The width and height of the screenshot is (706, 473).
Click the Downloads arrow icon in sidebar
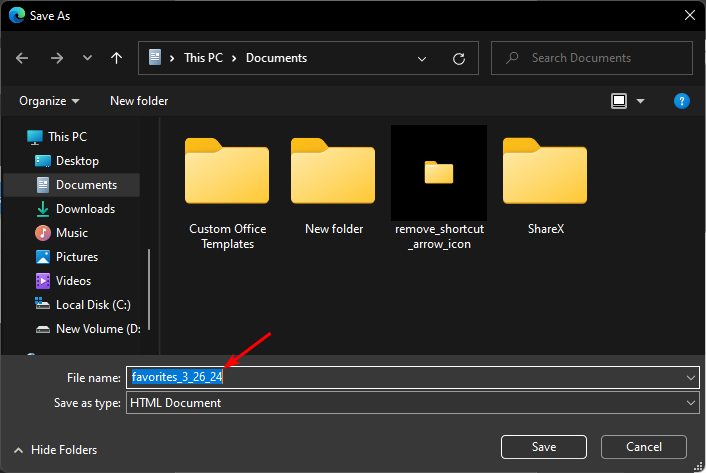point(43,209)
